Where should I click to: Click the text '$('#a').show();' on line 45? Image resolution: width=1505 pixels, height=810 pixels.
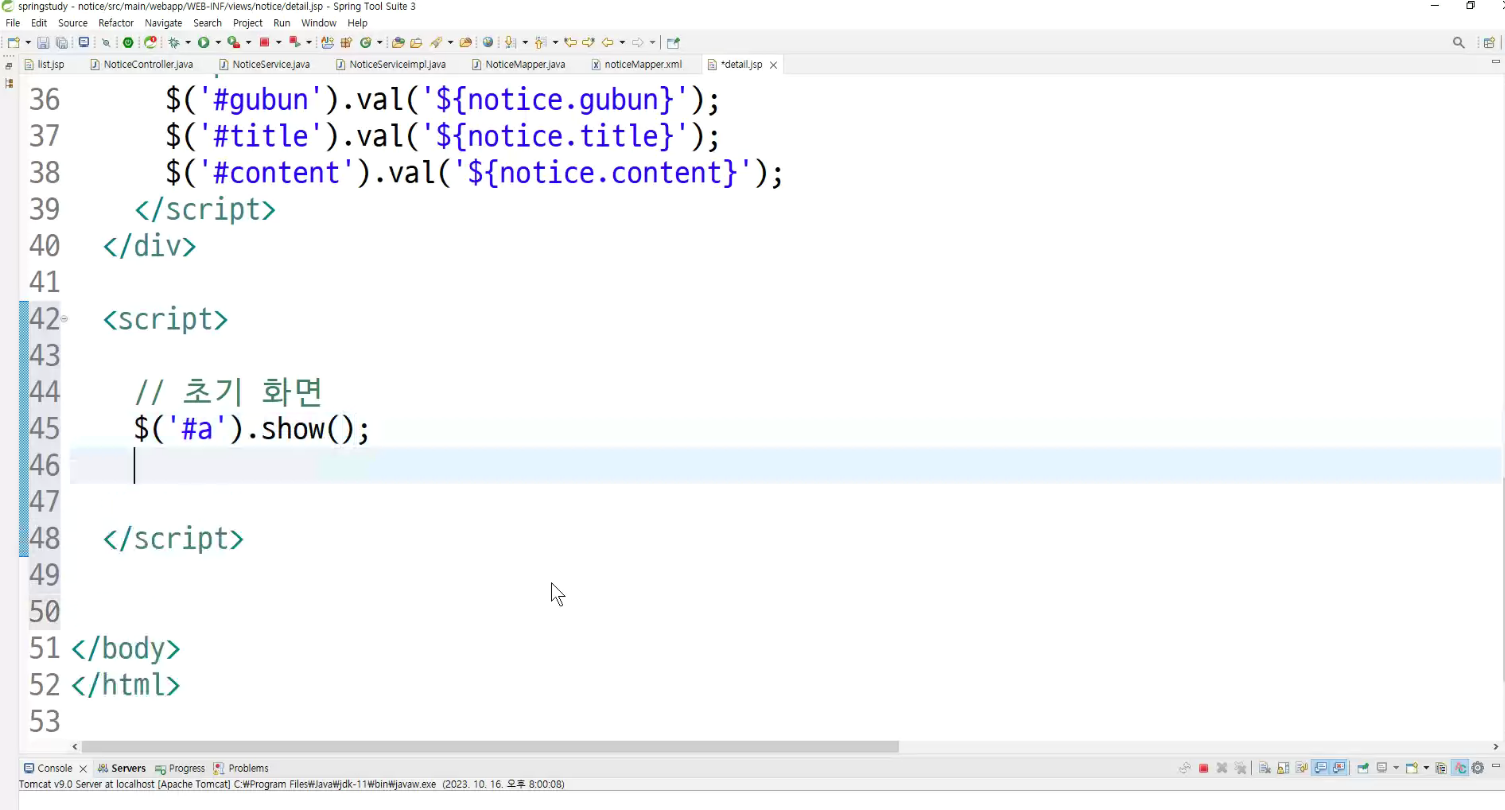[252, 429]
